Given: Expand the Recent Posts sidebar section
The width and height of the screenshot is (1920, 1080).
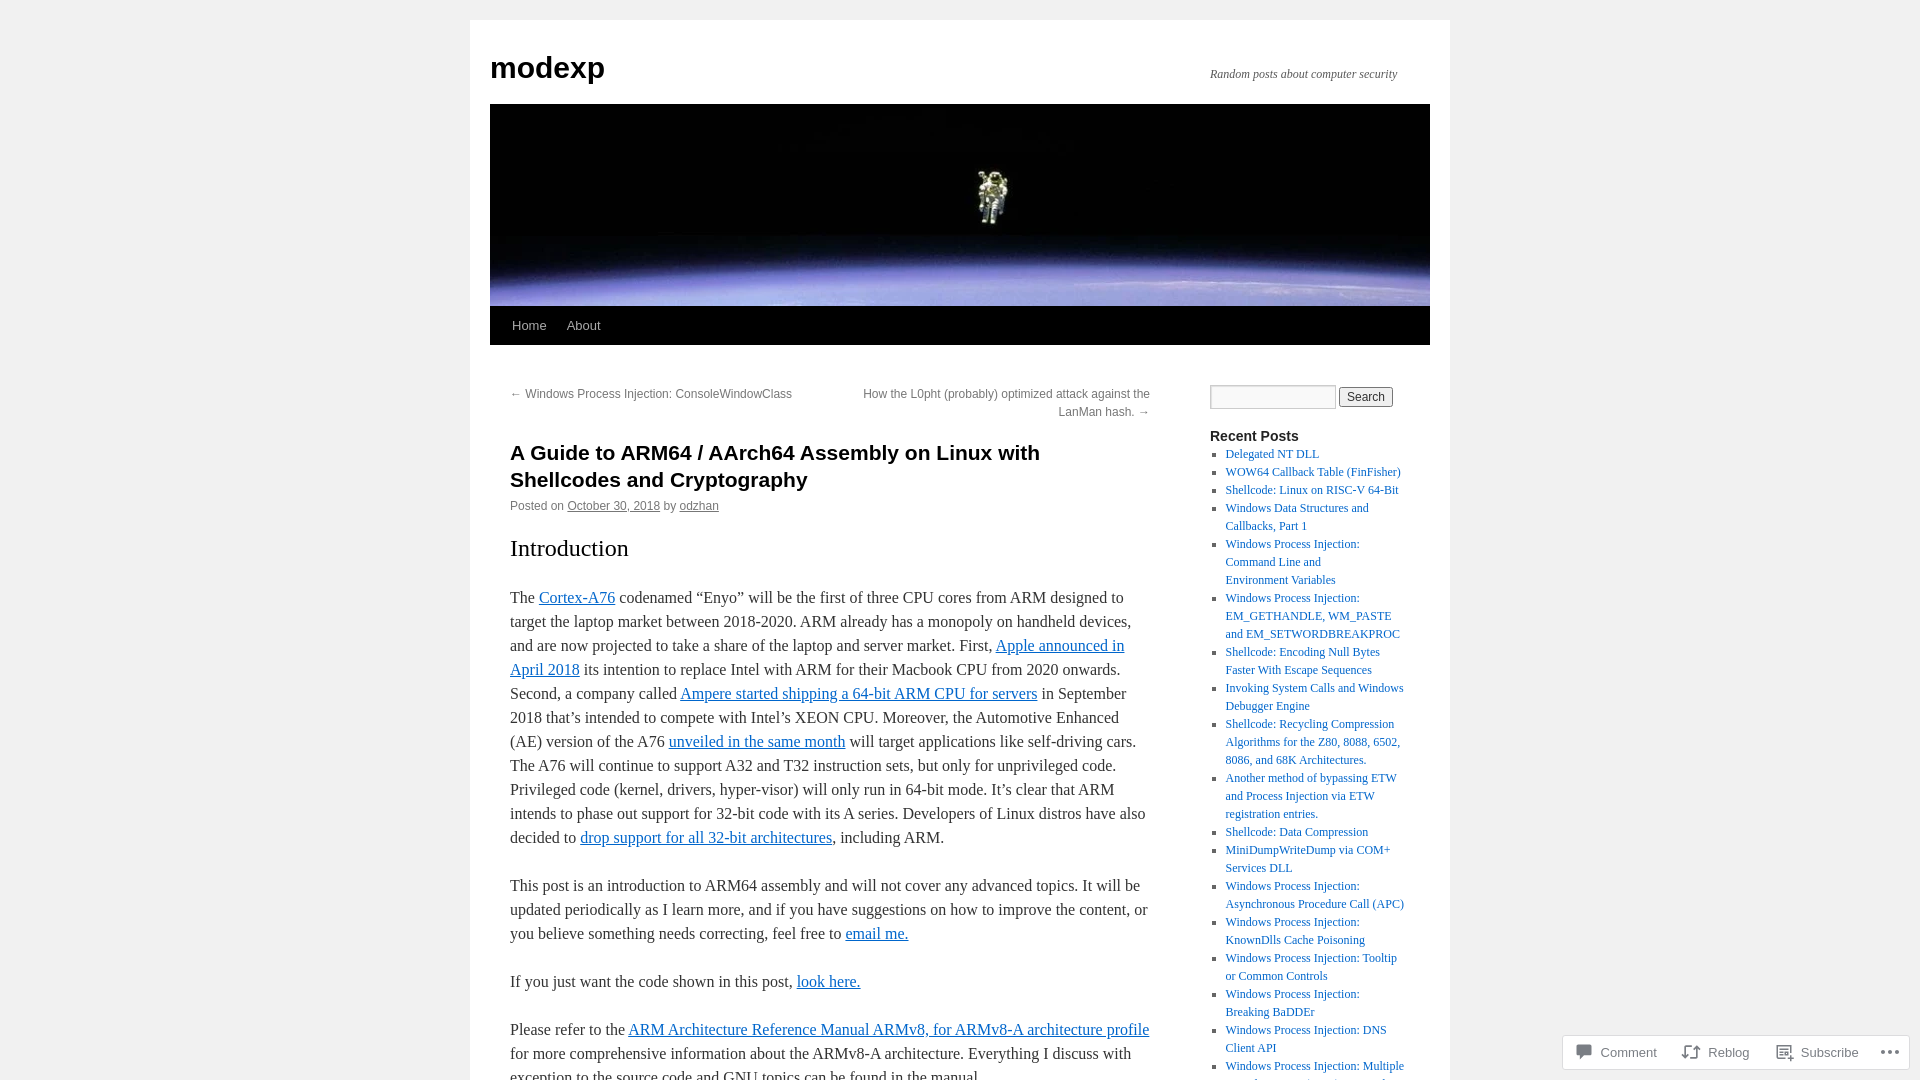Looking at the screenshot, I should point(1254,435).
